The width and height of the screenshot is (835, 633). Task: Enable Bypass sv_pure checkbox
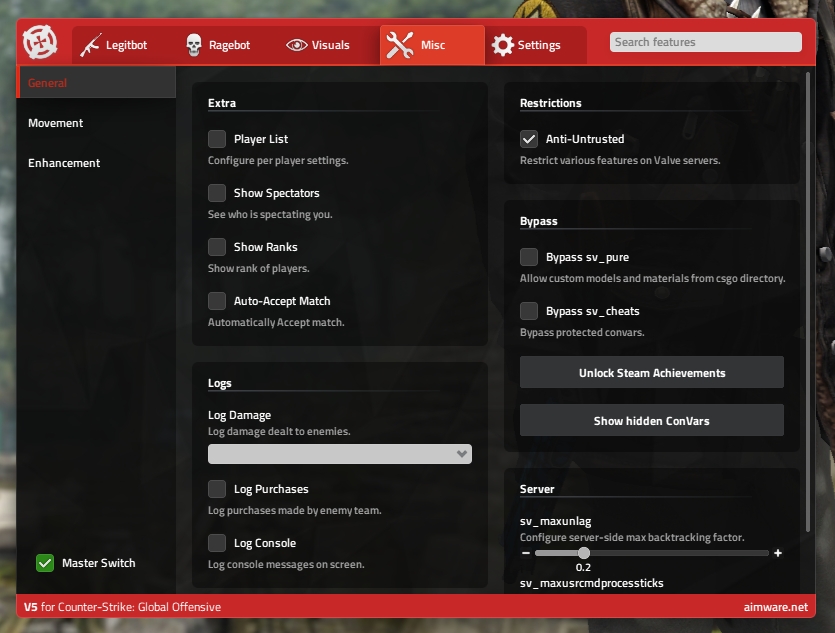[x=529, y=257]
